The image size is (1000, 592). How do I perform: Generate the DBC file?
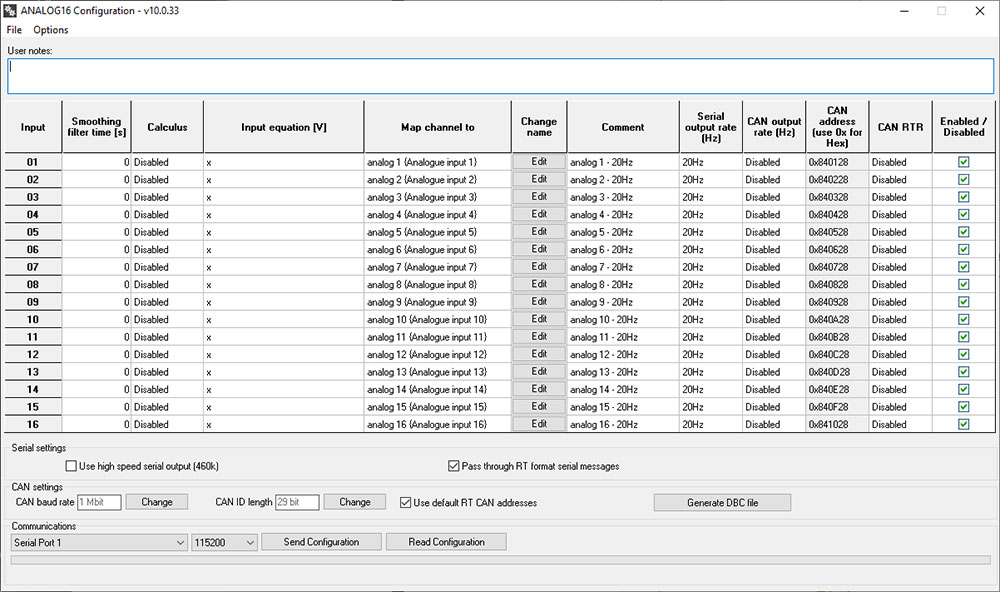722,502
